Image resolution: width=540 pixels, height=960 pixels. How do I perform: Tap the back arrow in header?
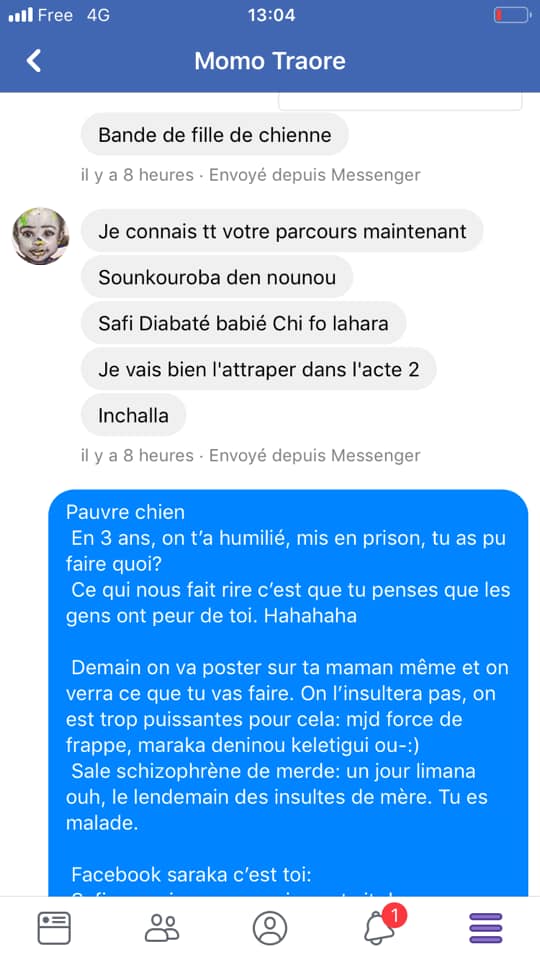click(x=34, y=61)
